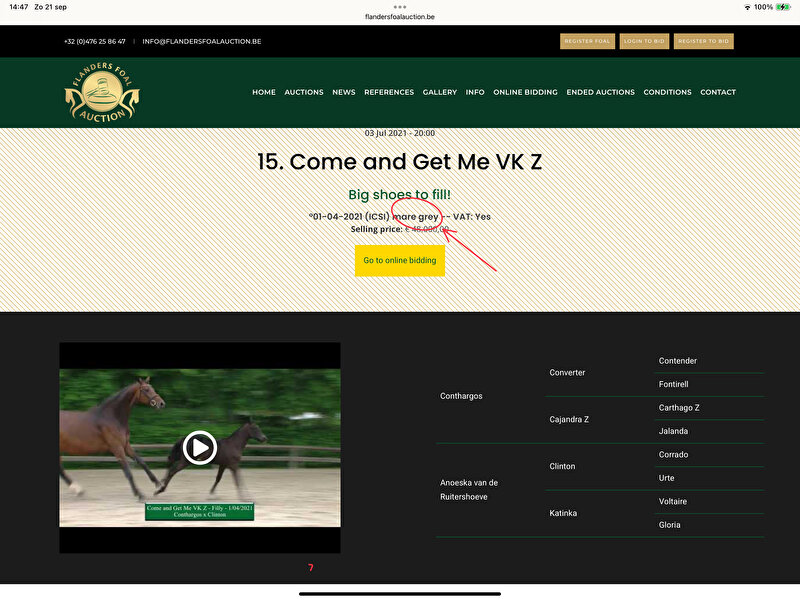Open the Auctions menu item
800x600 pixels.
click(304, 92)
